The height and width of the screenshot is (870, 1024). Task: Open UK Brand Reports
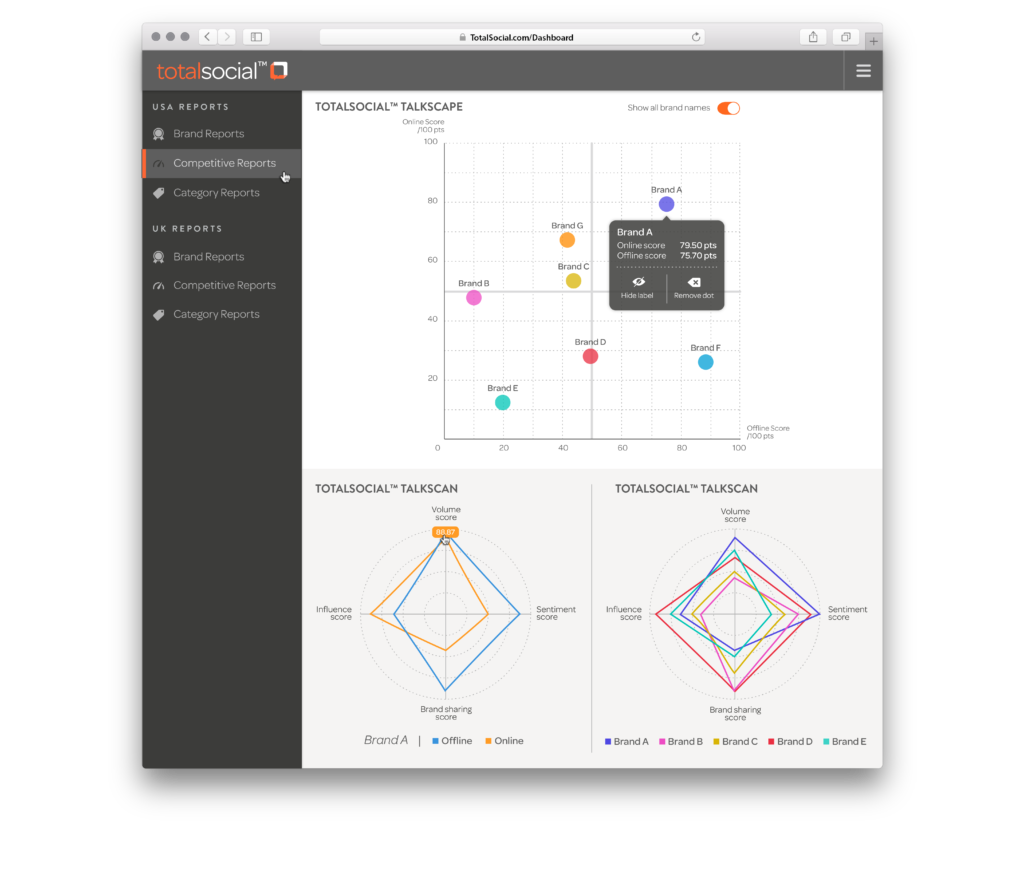click(221, 257)
